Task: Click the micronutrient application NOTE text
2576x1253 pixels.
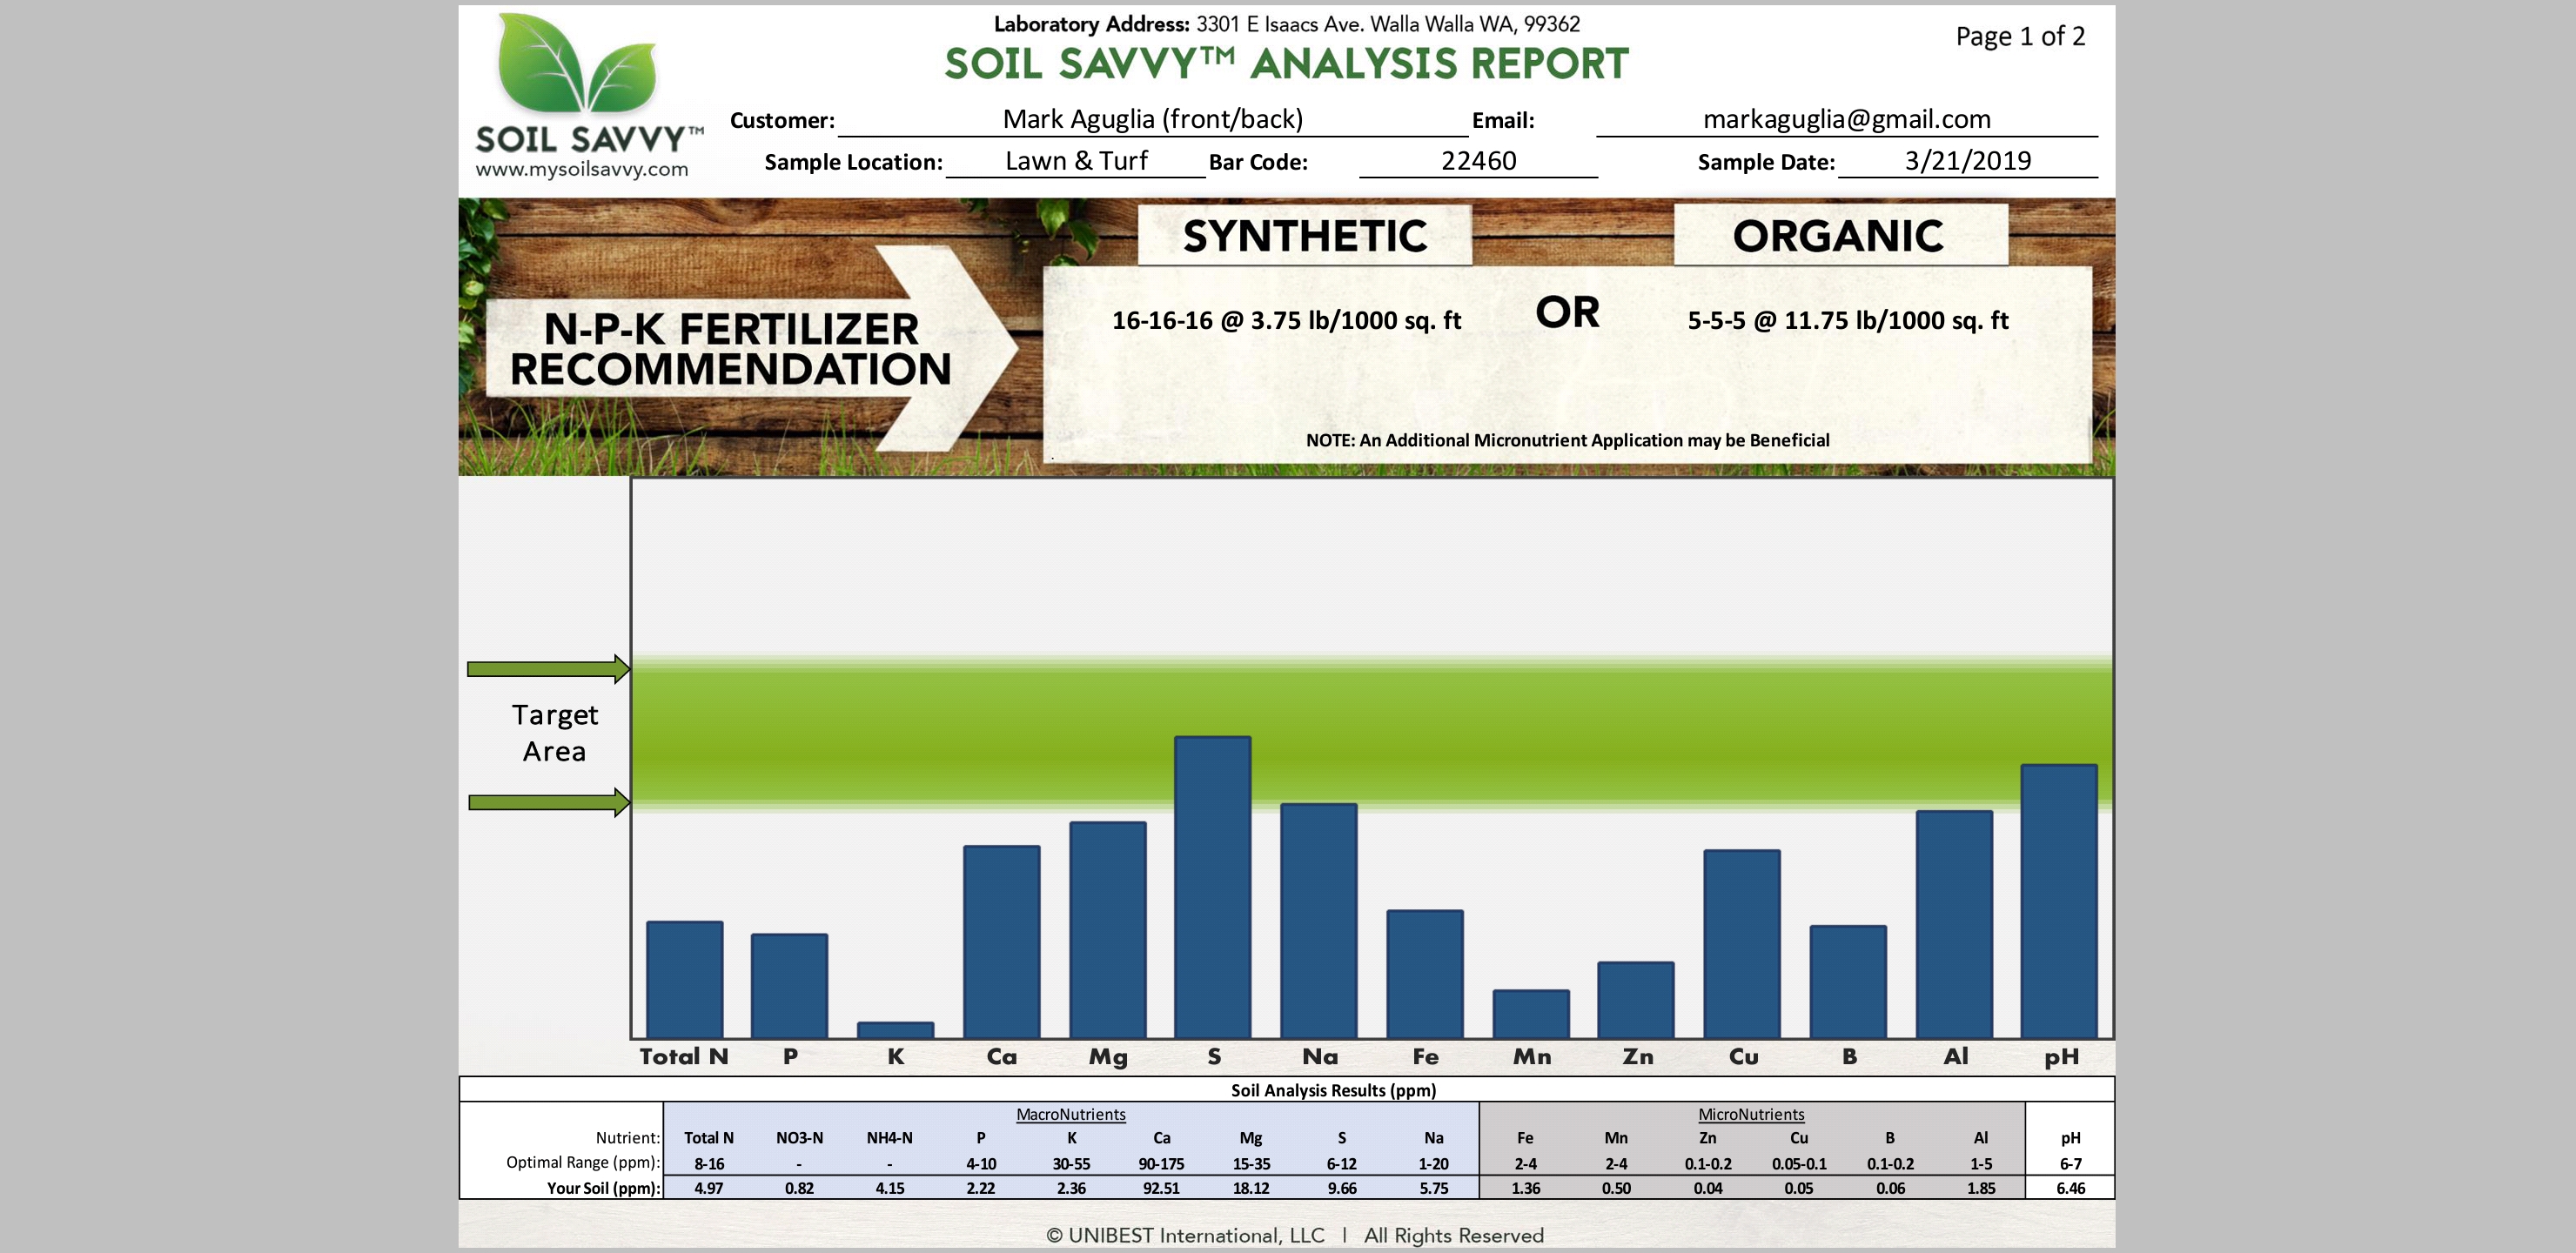Action: tap(1567, 440)
